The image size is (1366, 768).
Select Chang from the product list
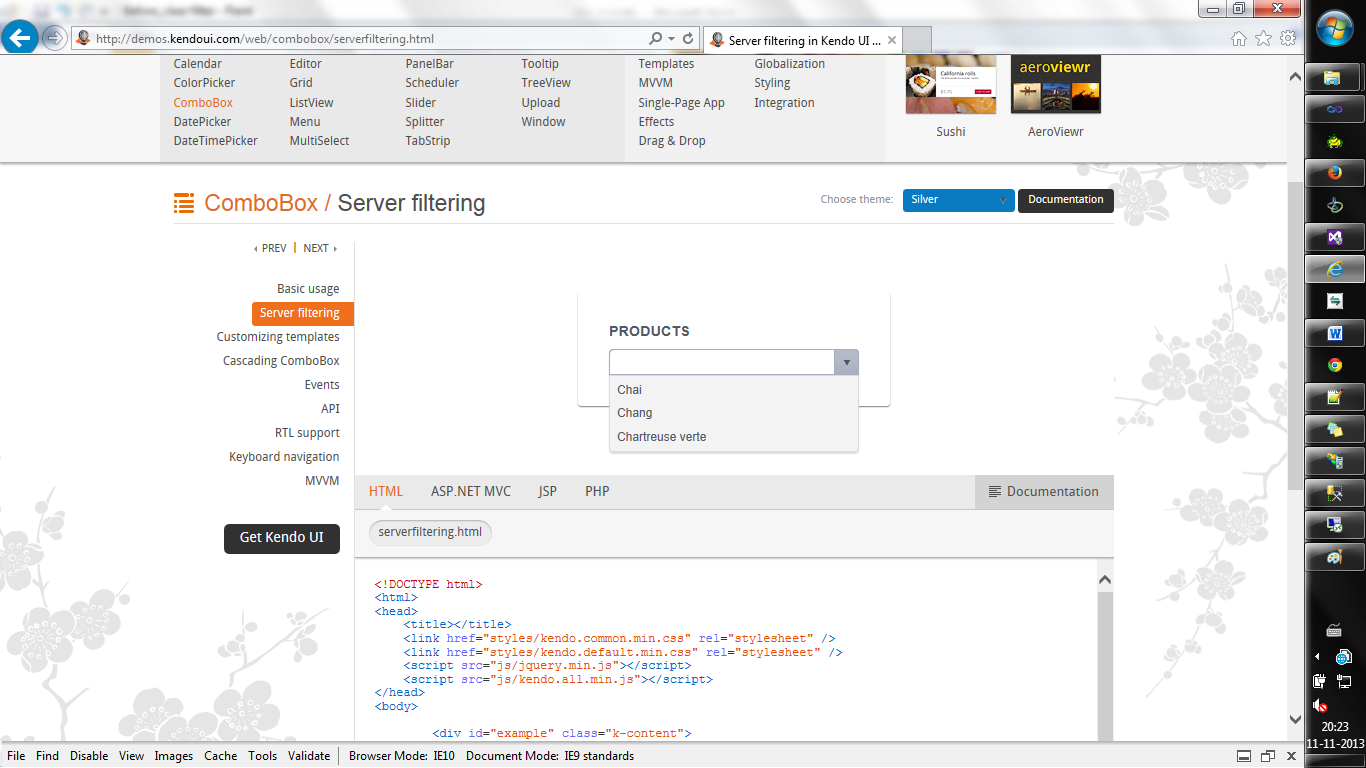click(734, 413)
